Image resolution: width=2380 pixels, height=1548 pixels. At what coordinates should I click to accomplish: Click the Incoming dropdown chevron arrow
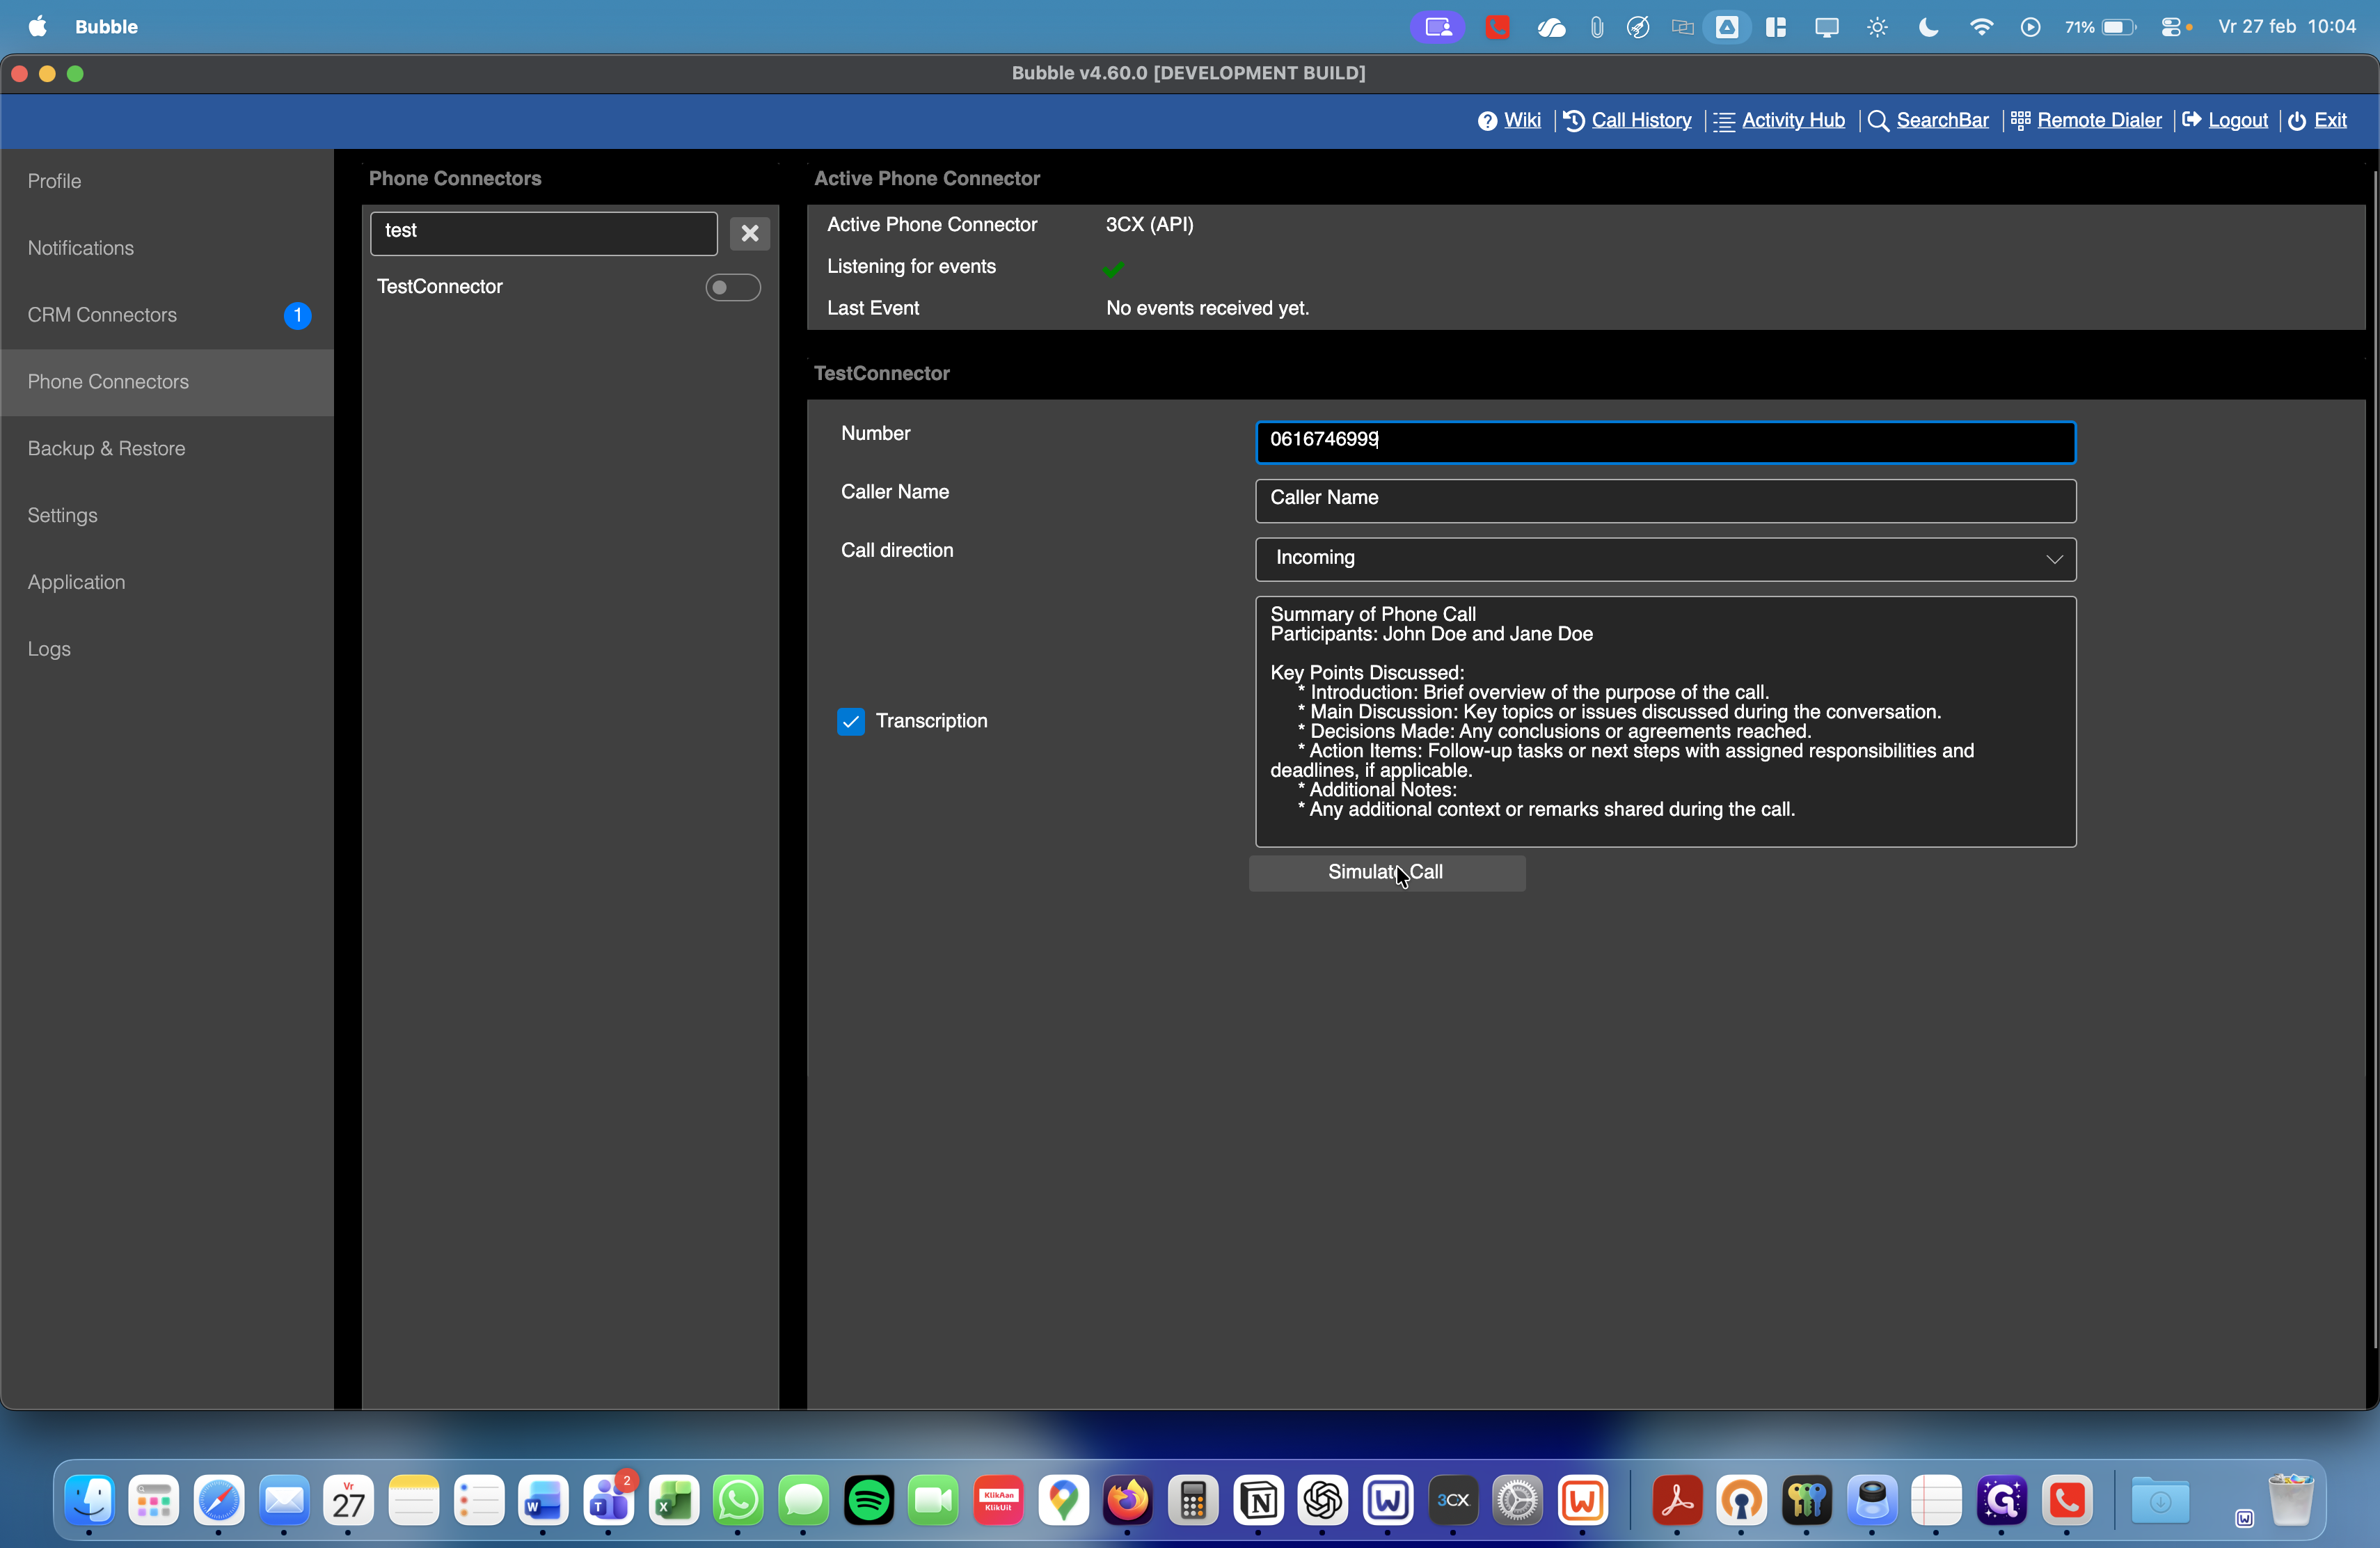coord(2054,559)
